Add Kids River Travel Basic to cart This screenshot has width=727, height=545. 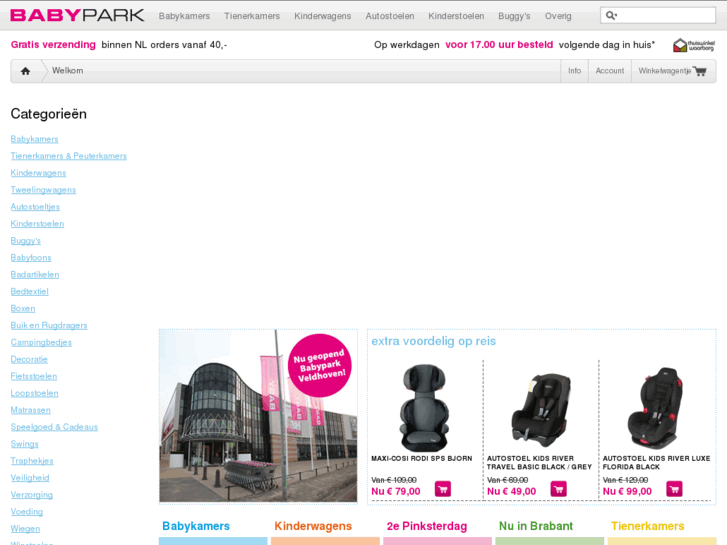pyautogui.click(x=559, y=489)
